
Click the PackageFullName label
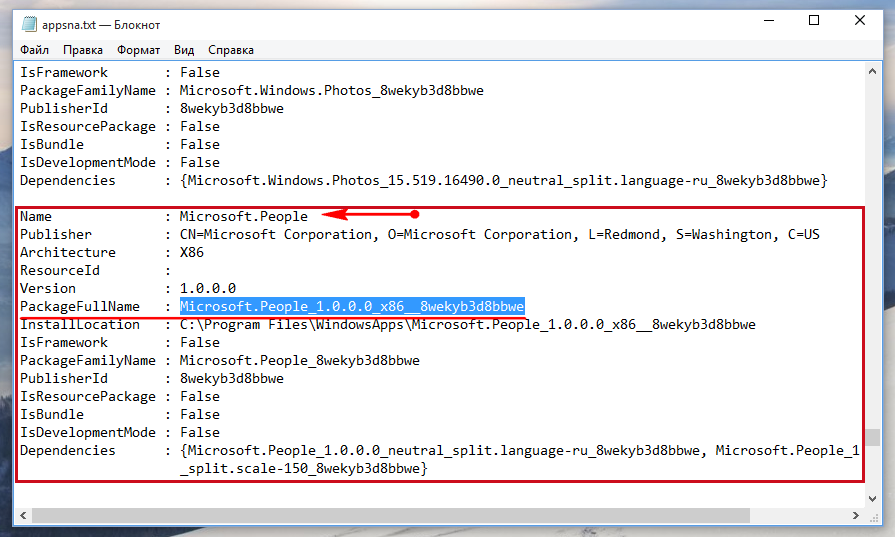[x=80, y=306]
